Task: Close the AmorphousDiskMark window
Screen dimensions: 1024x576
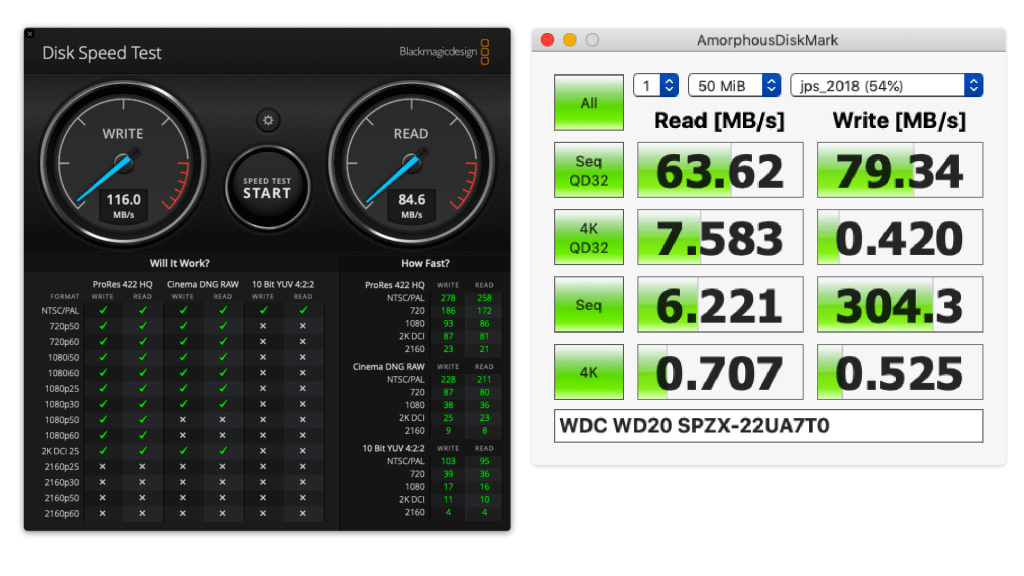Action: coord(547,40)
